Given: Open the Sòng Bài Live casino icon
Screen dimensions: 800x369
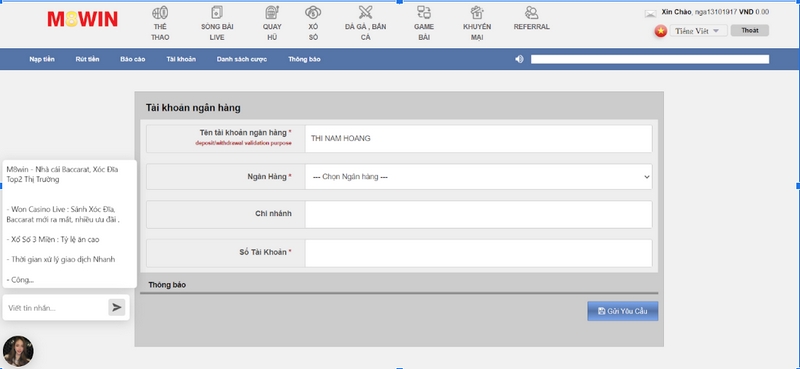Looking at the screenshot, I should [217, 13].
